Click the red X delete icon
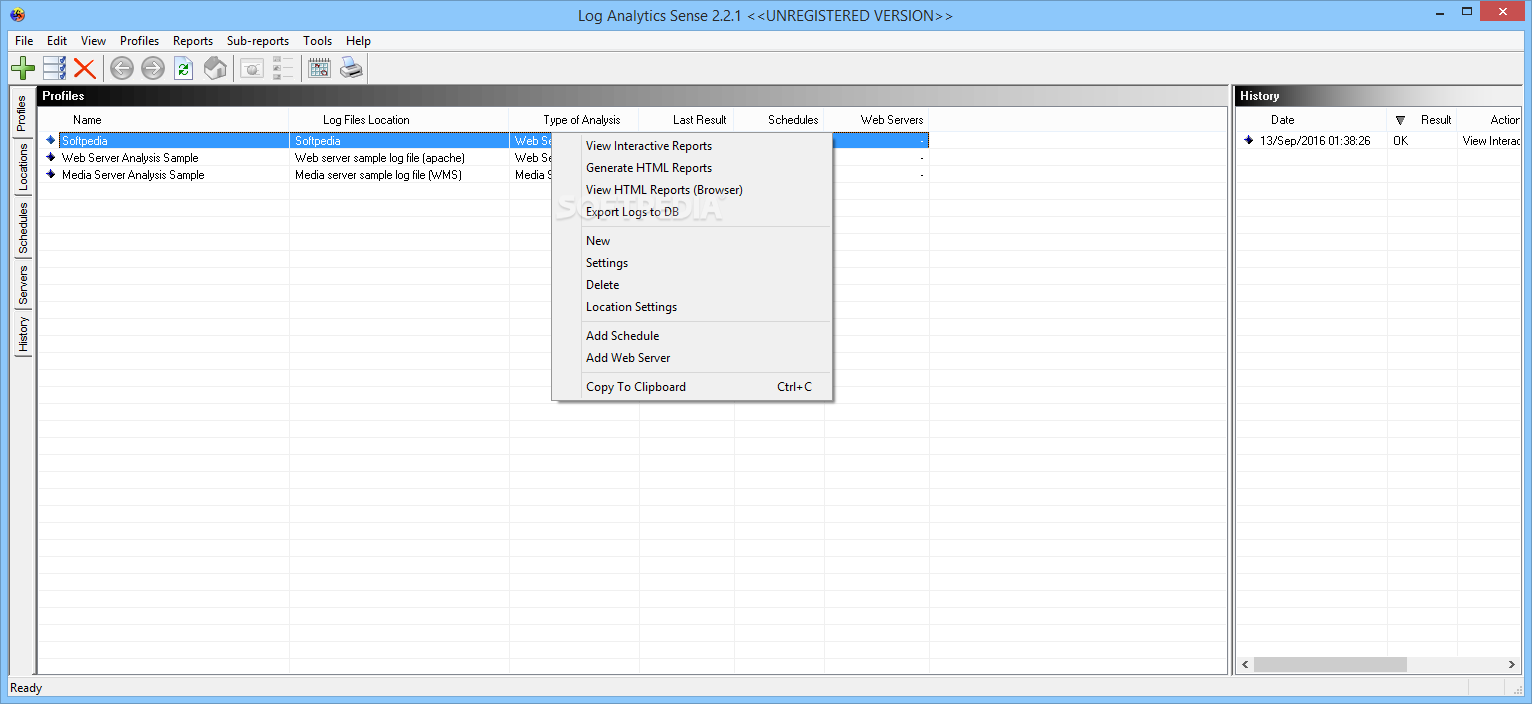 (x=85, y=68)
